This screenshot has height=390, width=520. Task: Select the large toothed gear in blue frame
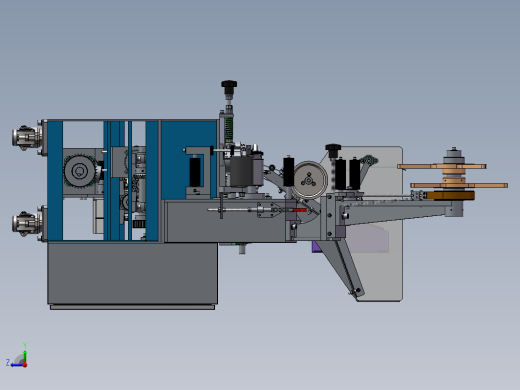pyautogui.click(x=80, y=171)
